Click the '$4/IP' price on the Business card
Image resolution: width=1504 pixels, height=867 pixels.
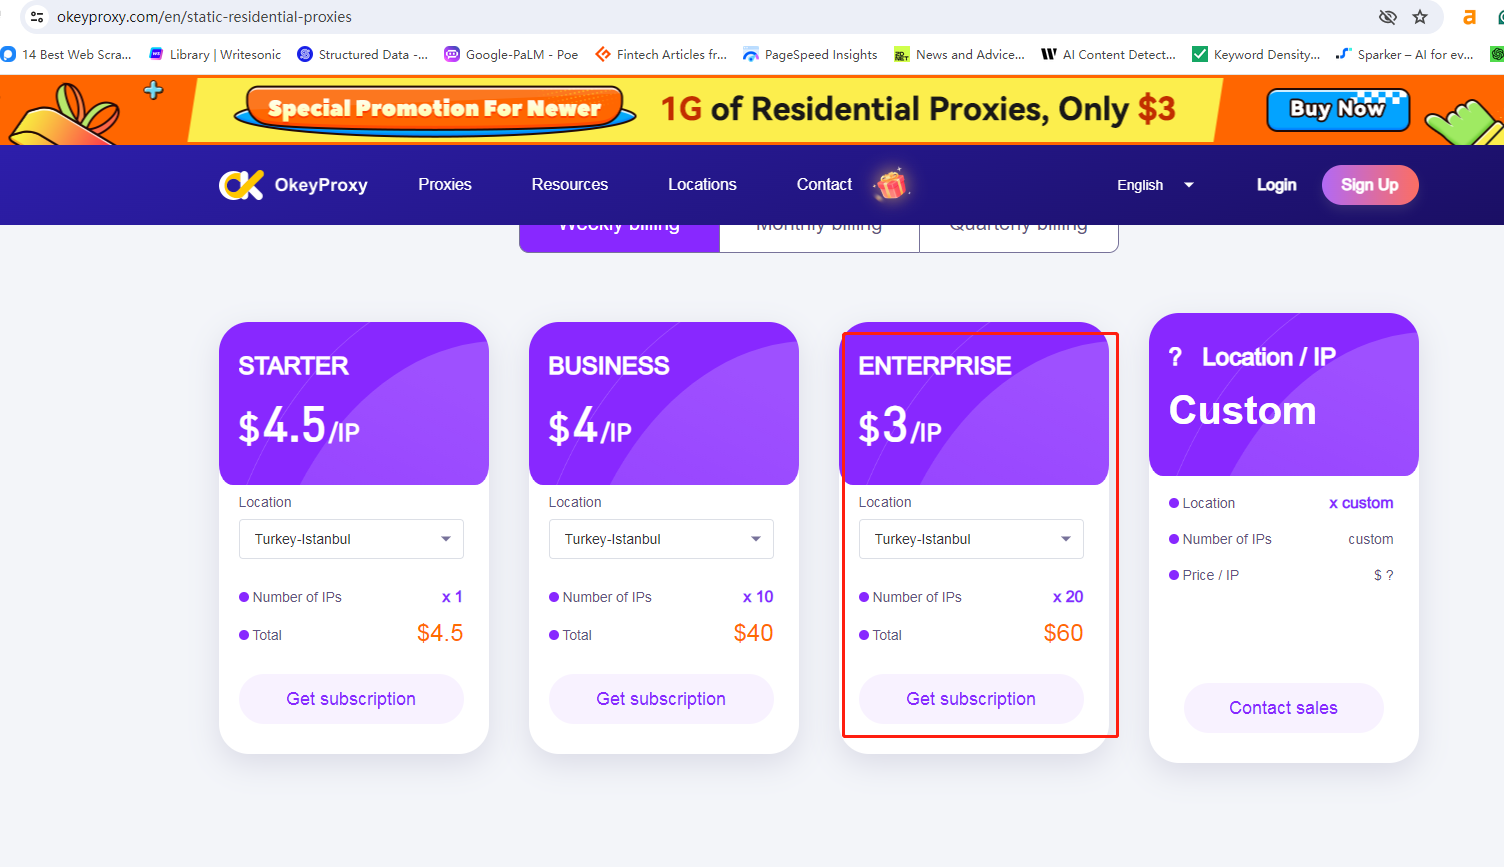pyautogui.click(x=590, y=427)
